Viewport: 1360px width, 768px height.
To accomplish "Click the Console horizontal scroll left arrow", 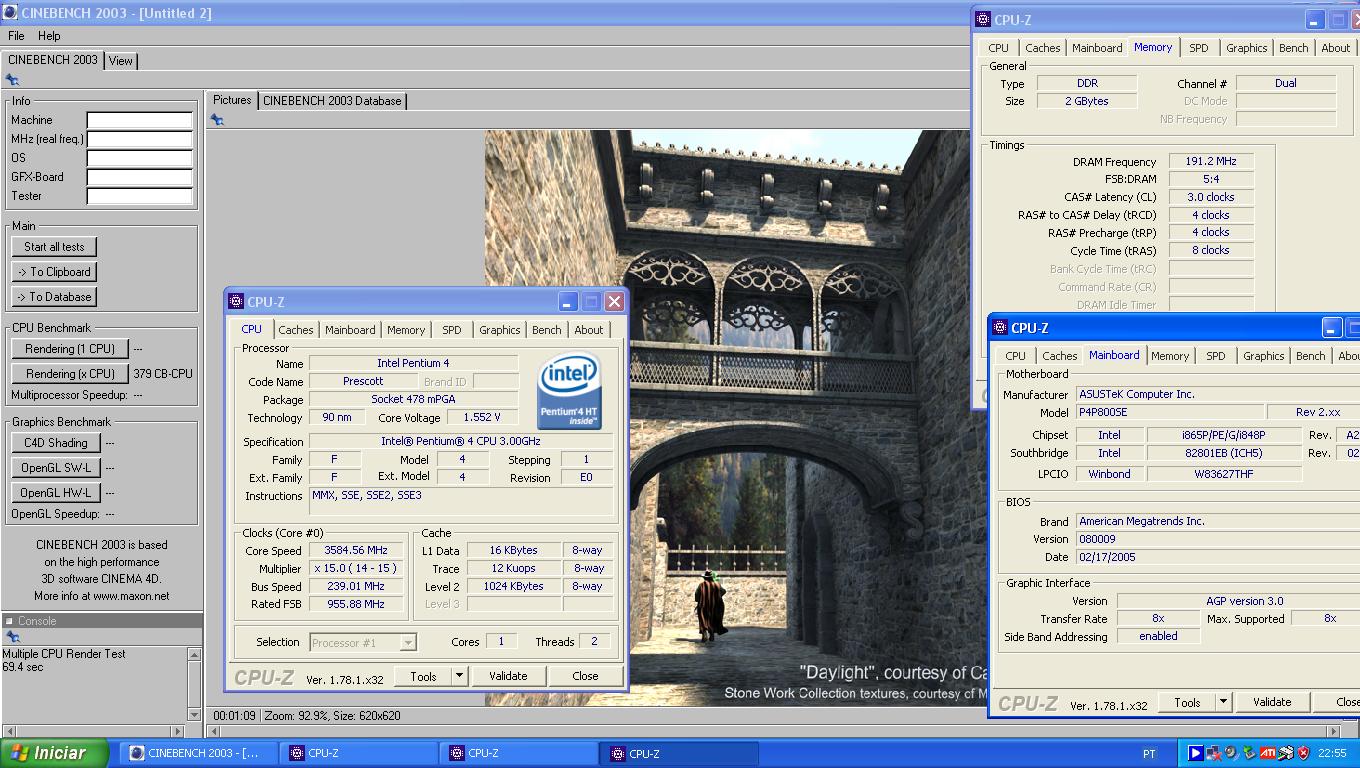I will coord(8,730).
